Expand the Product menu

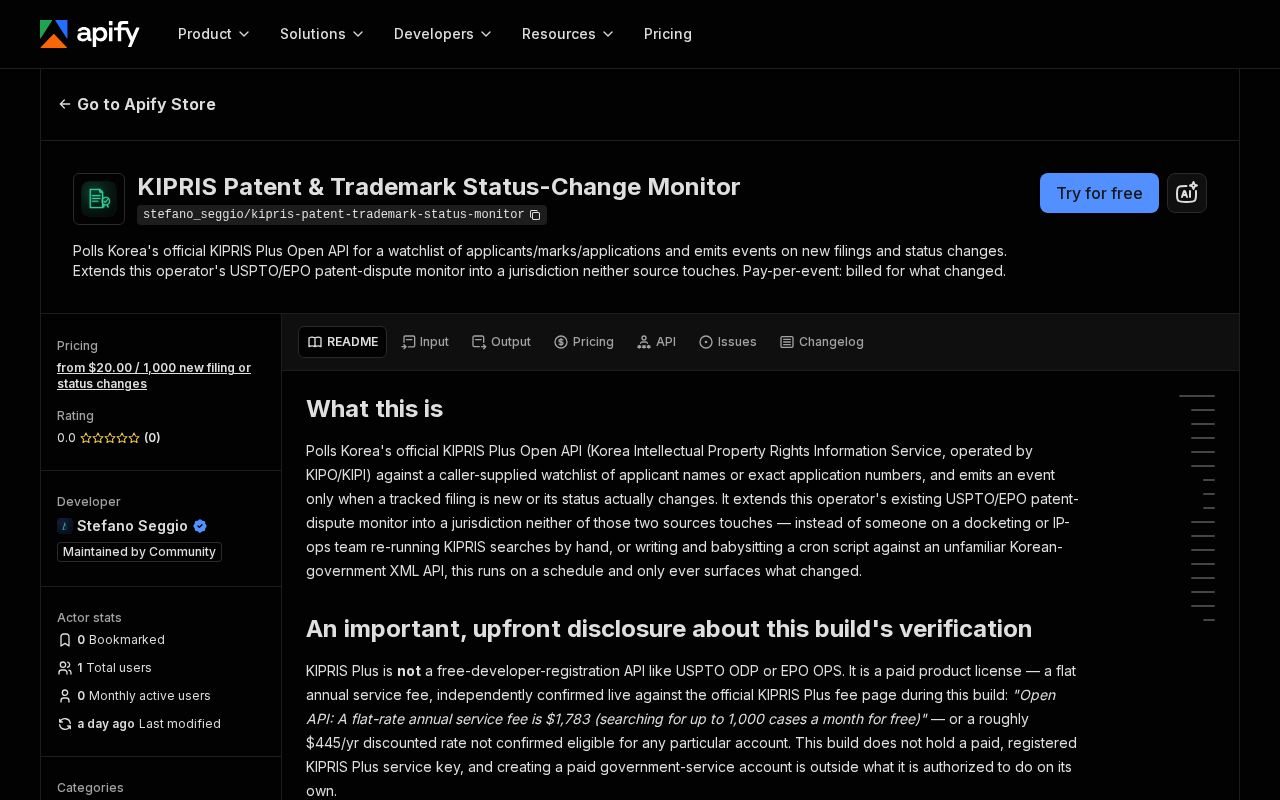tap(214, 34)
